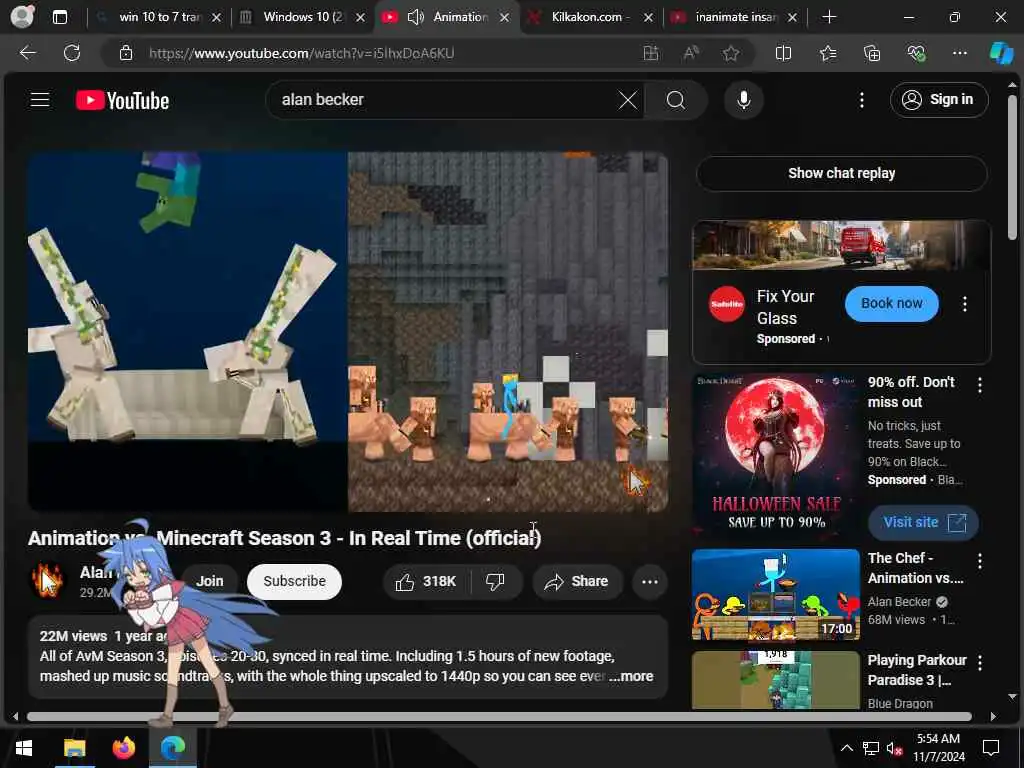Image resolution: width=1024 pixels, height=768 pixels.
Task: Click Book now on the ad
Action: pyautogui.click(x=891, y=303)
